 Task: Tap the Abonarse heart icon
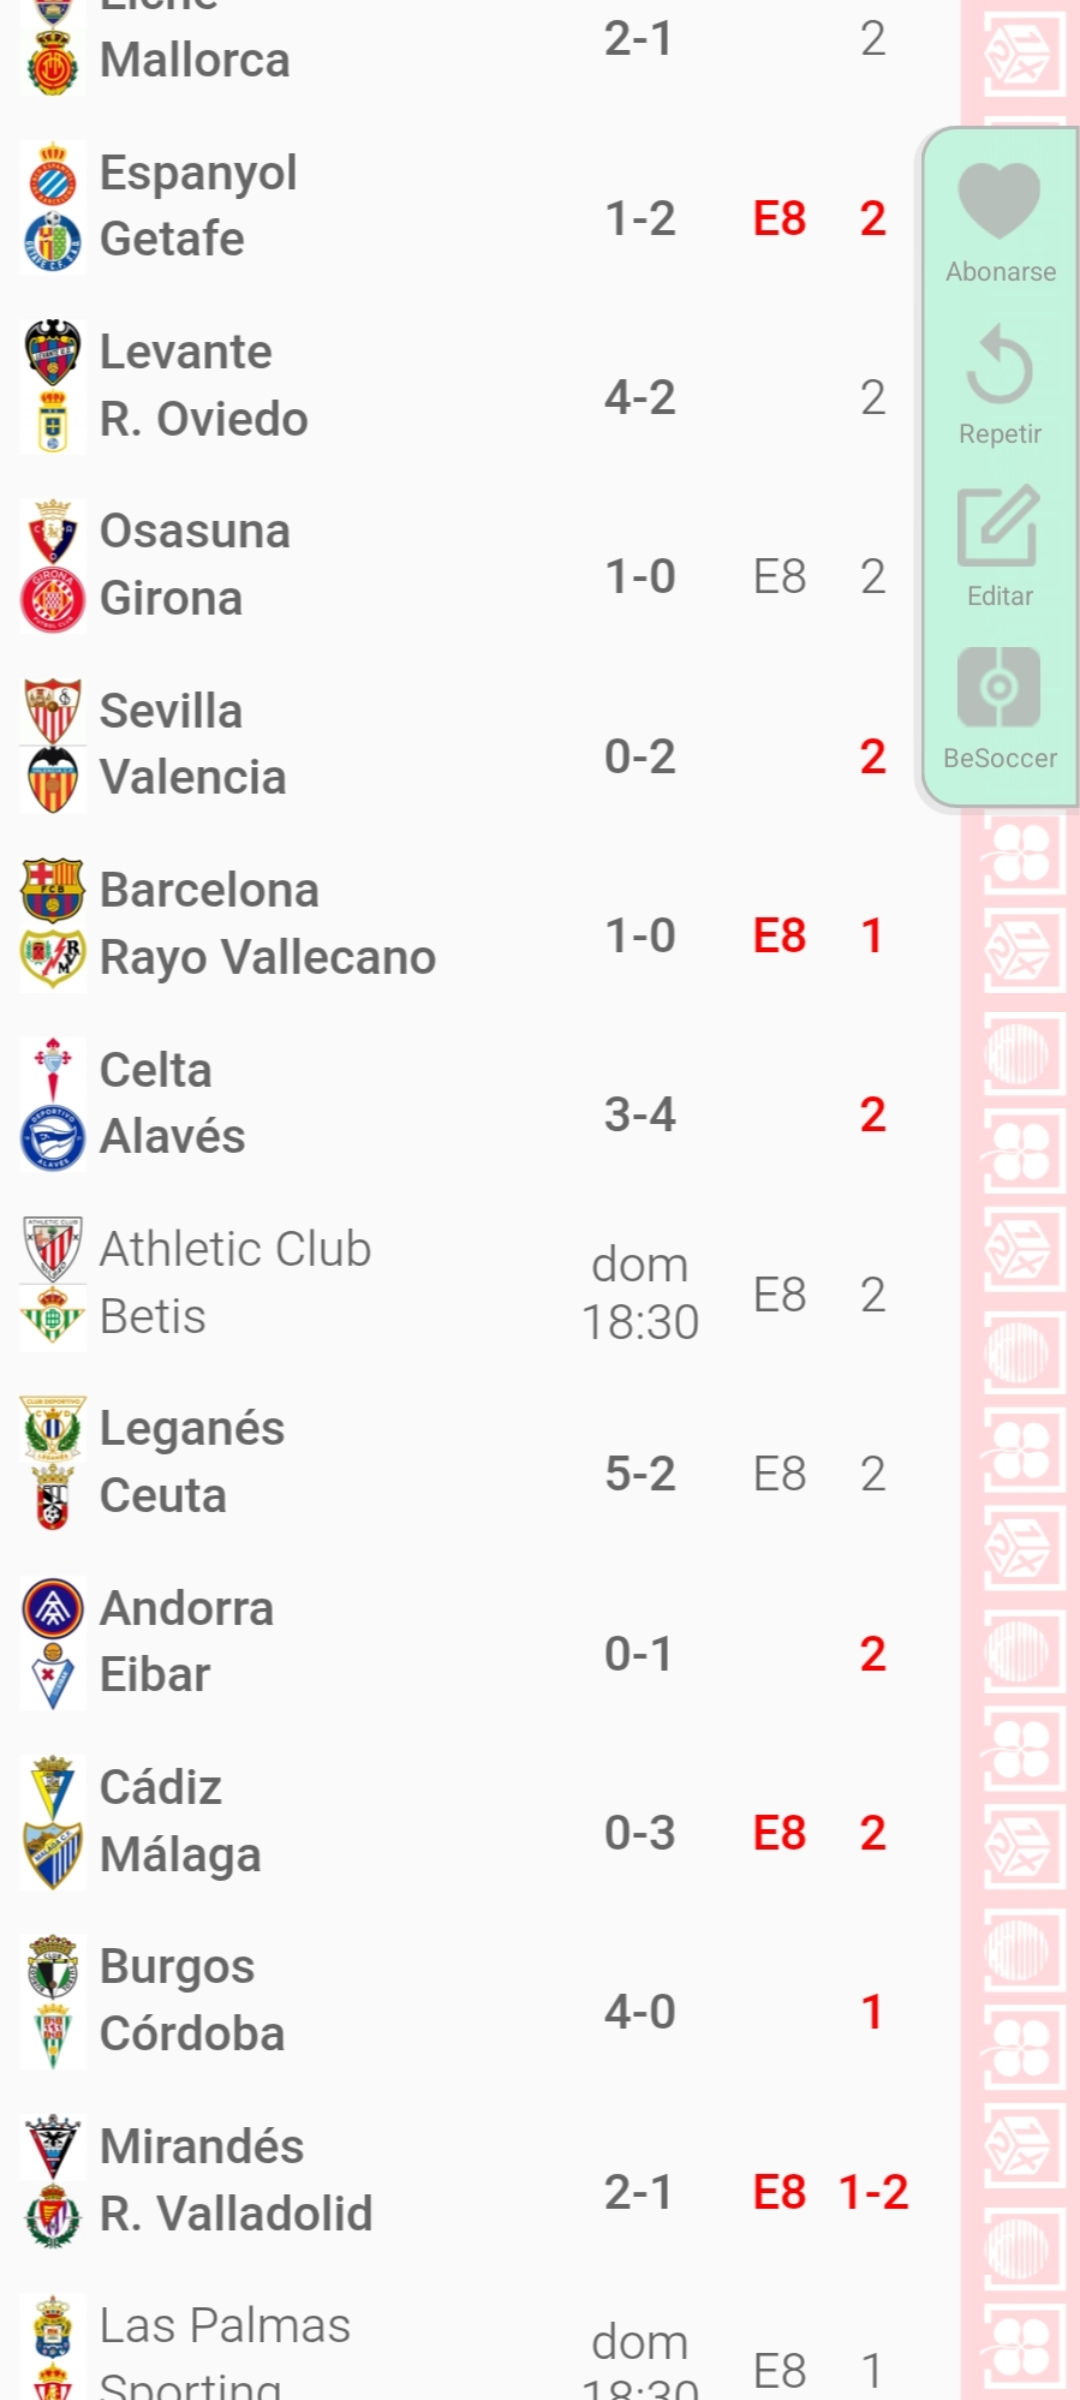[x=999, y=201]
